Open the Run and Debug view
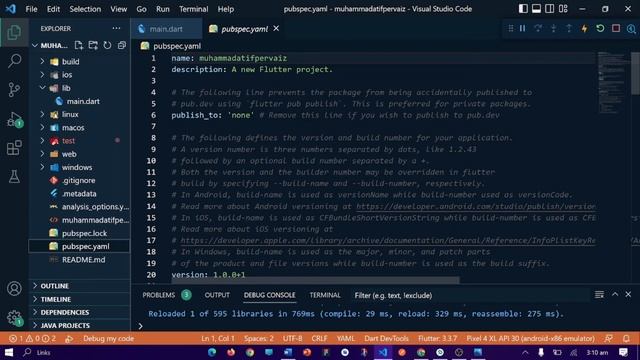This screenshot has height=360, width=640. coord(14,119)
